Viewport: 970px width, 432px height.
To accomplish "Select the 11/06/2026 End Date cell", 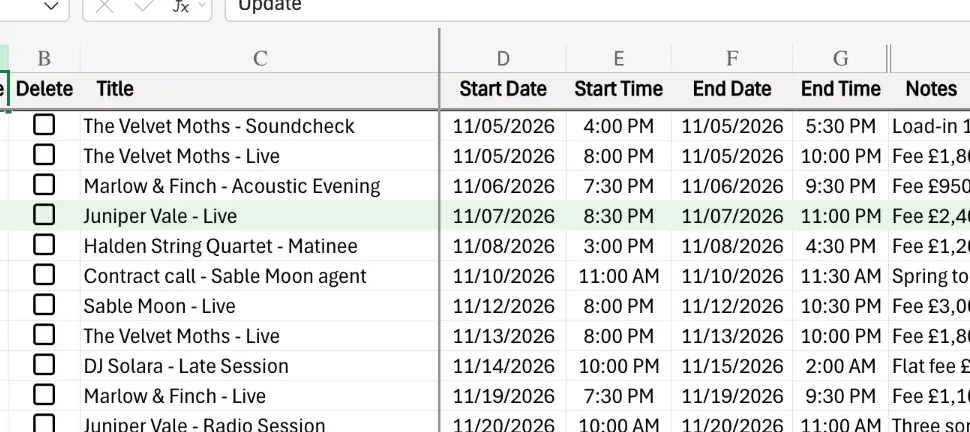I will [x=732, y=186].
